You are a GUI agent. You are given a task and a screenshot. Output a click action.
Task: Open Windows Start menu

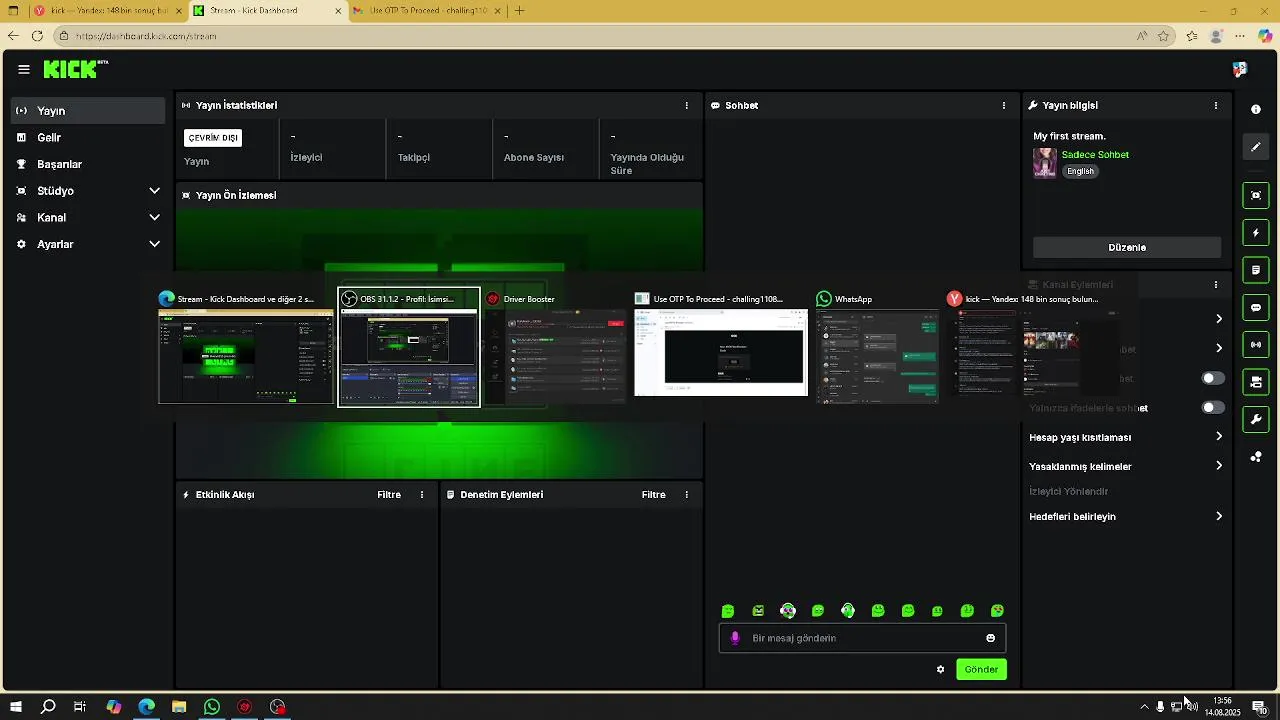[x=15, y=707]
